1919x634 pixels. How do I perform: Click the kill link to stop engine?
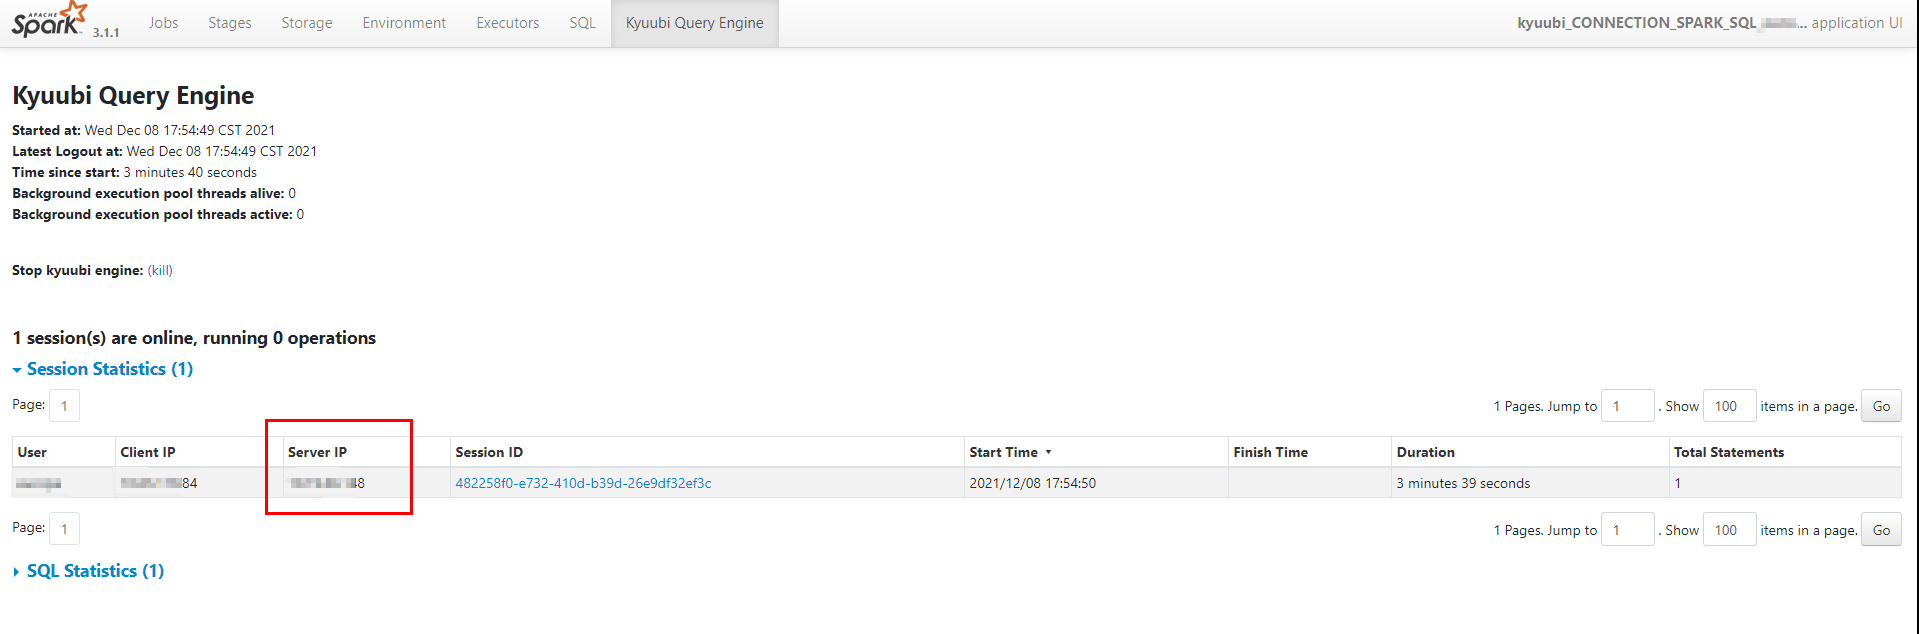[160, 270]
